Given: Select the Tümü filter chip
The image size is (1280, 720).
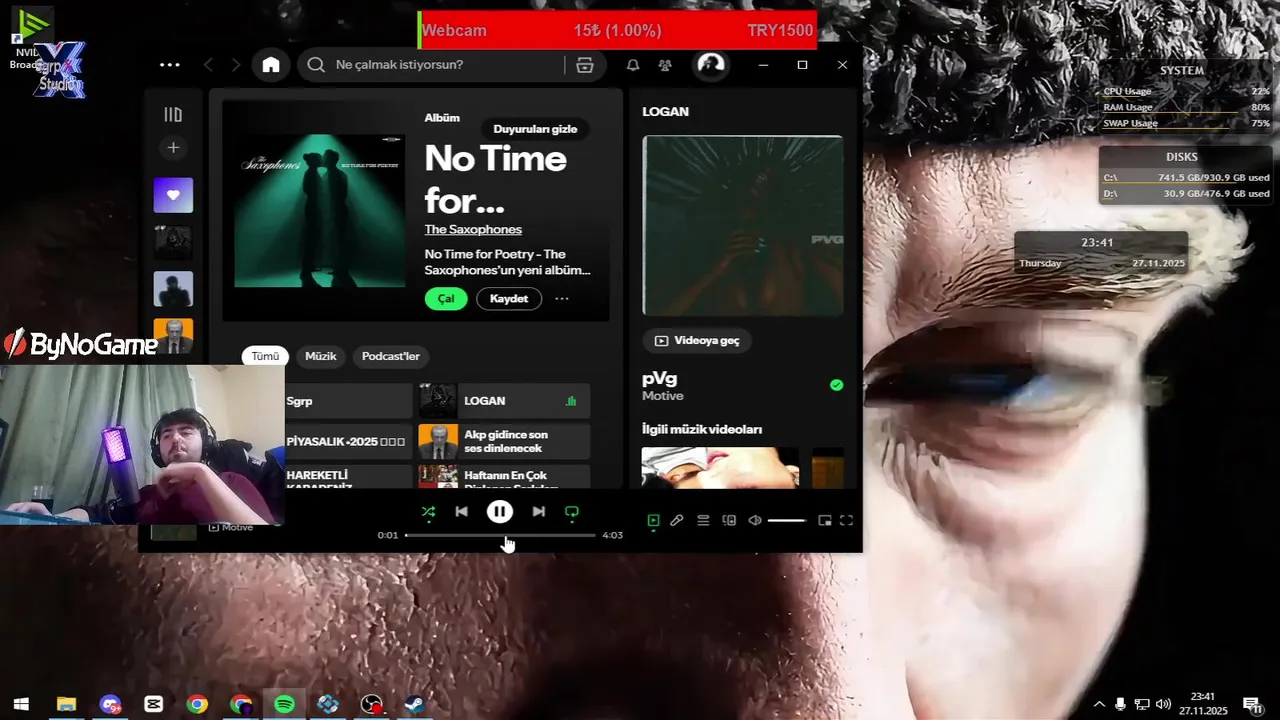Looking at the screenshot, I should (x=265, y=356).
